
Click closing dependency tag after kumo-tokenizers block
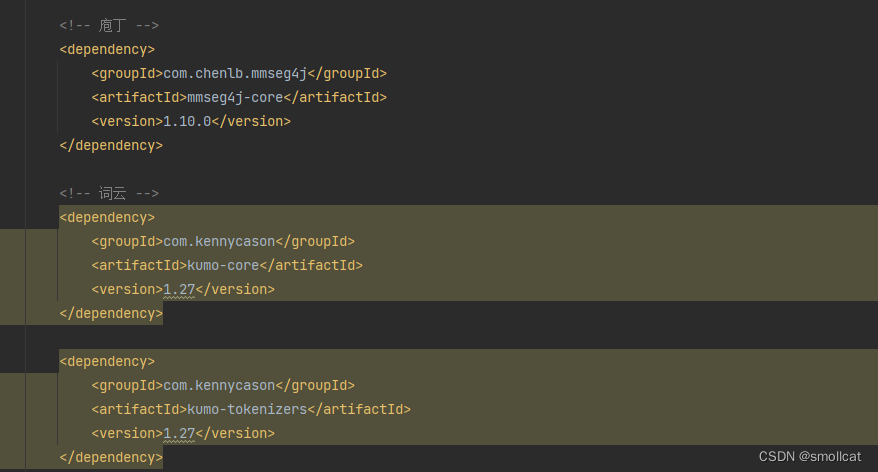click(x=111, y=457)
